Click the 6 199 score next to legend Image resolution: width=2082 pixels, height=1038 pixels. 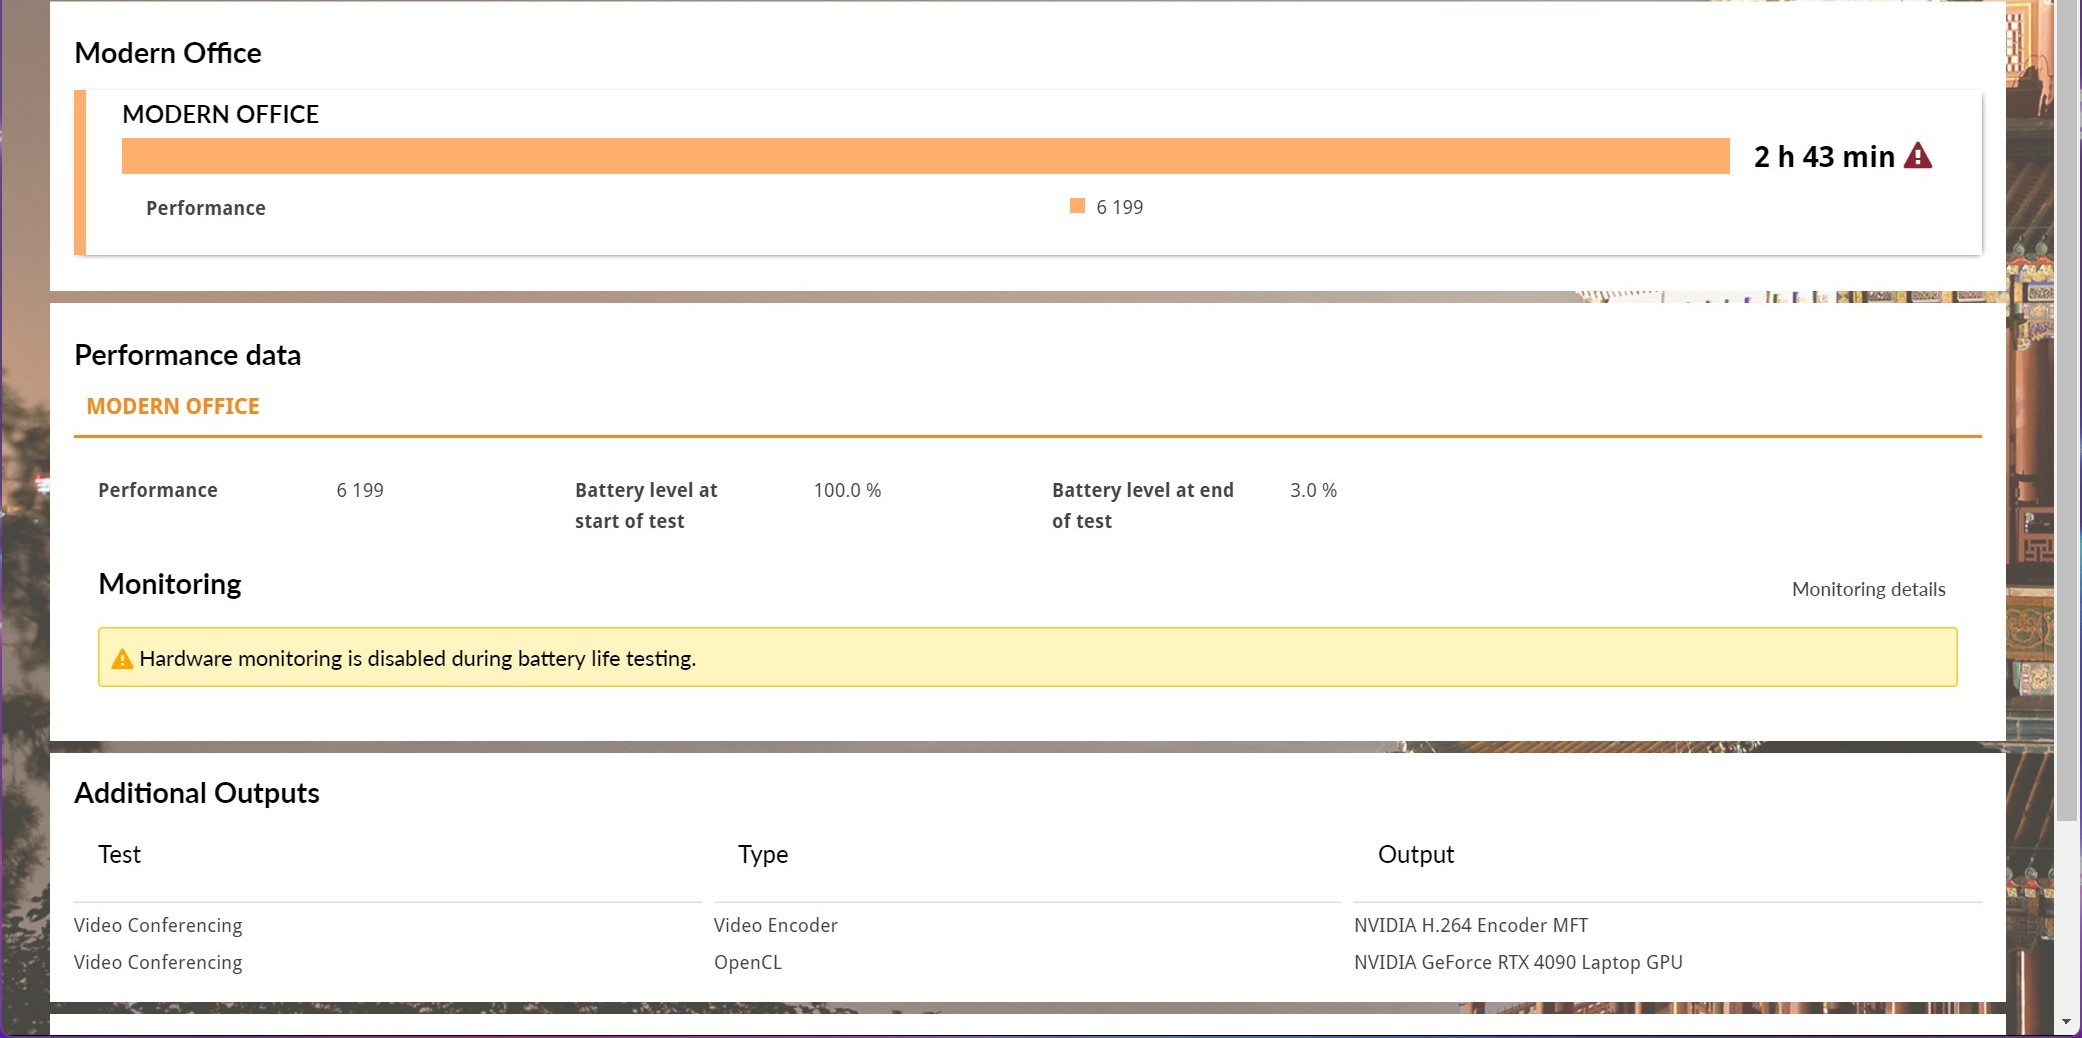[x=1119, y=207]
